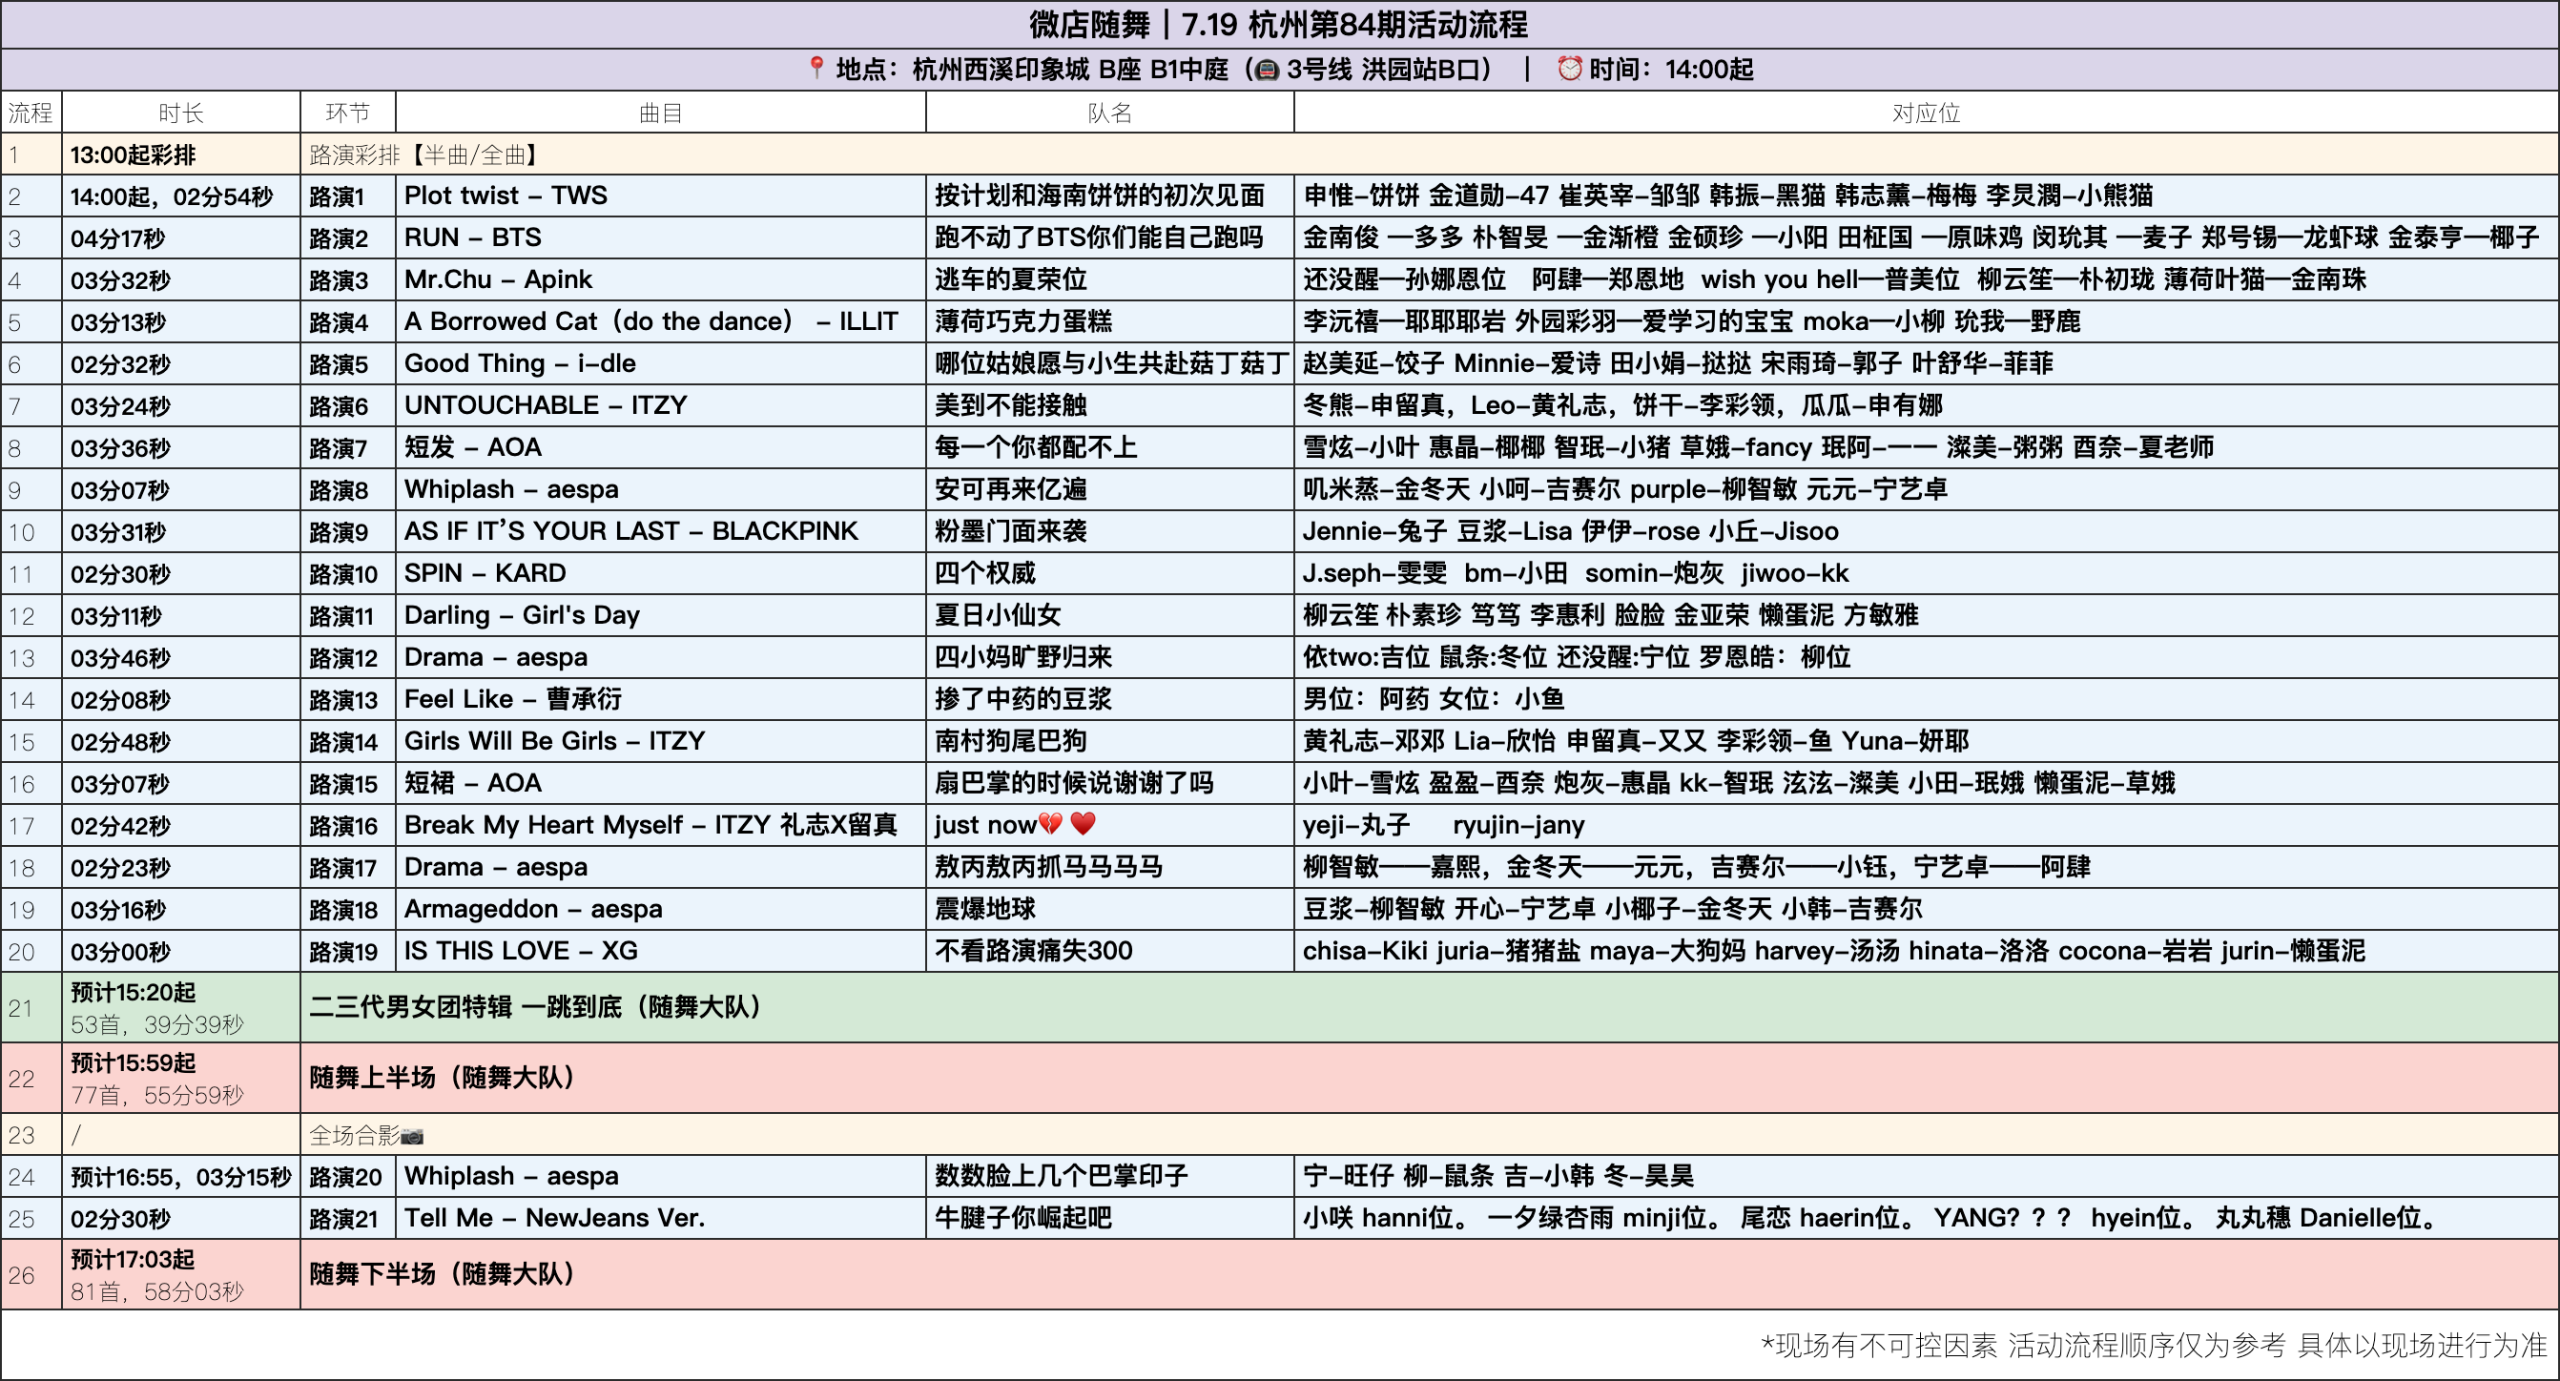Select the song cell IS THIS LOVE – XG
This screenshot has width=2560, height=1381.
coord(661,951)
